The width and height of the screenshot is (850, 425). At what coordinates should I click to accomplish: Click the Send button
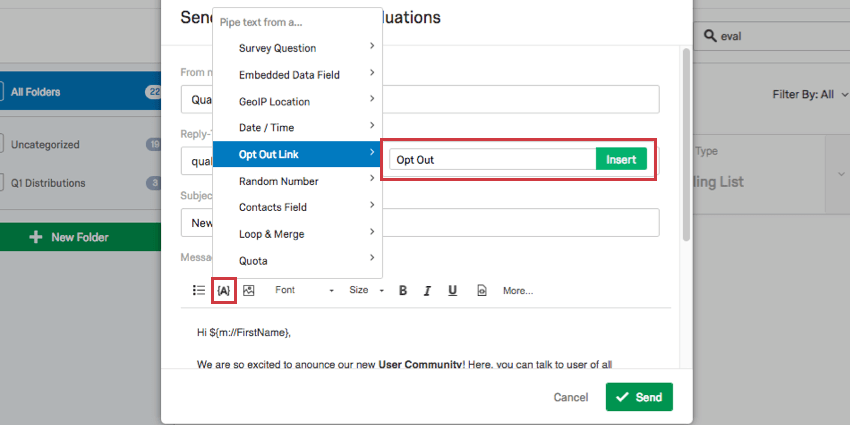(x=639, y=397)
